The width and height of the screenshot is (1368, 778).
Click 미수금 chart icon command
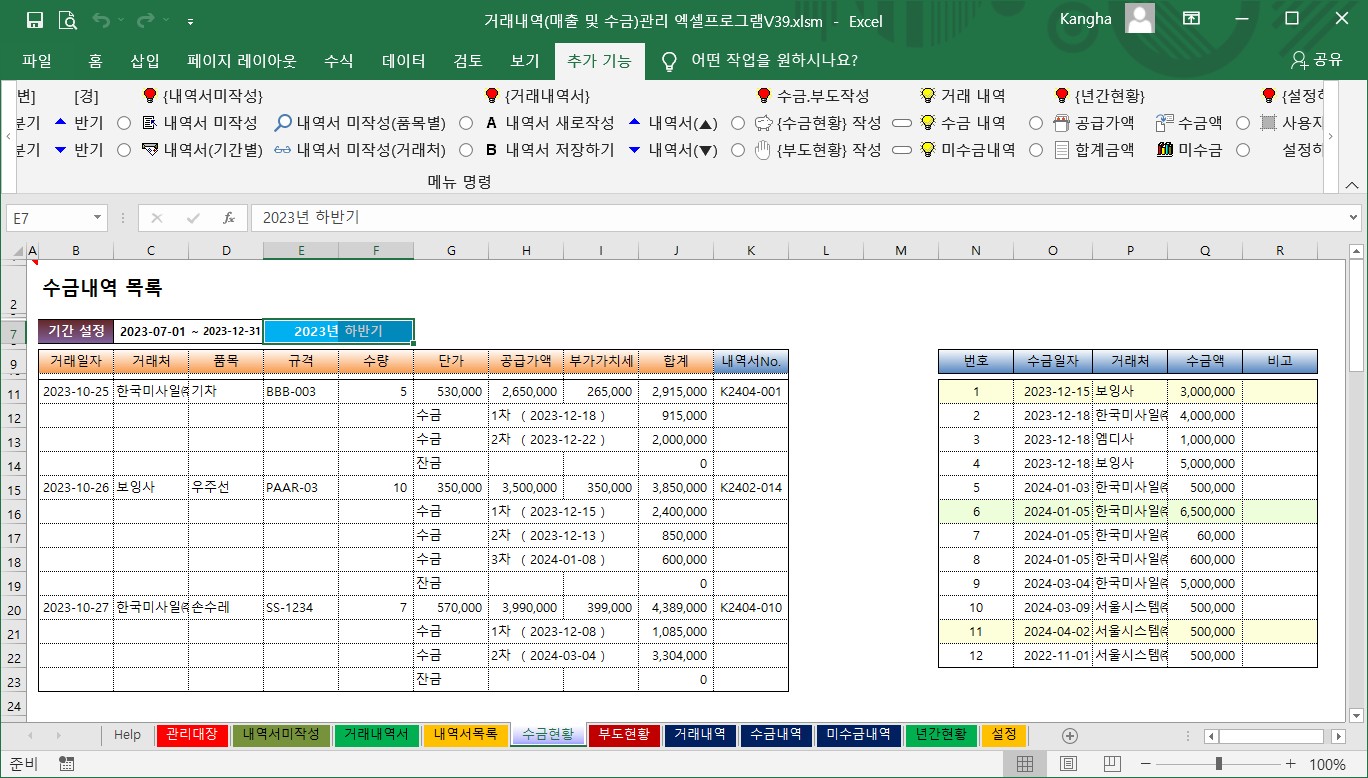click(x=1188, y=150)
